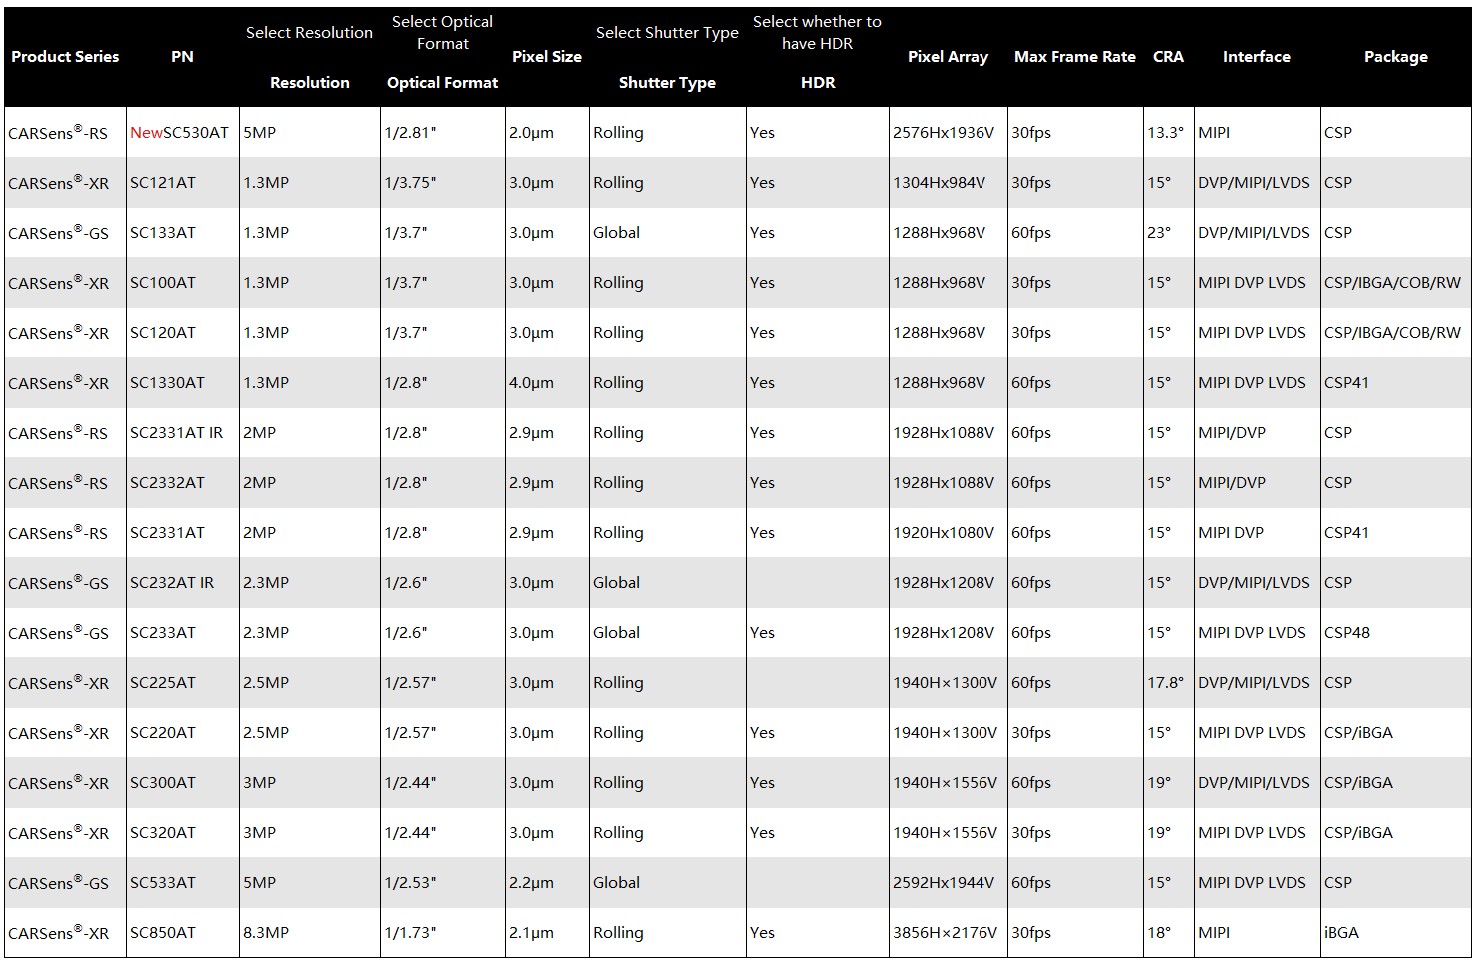Open the Select Shutter Type filter
The height and width of the screenshot is (965, 1478).
point(667,32)
